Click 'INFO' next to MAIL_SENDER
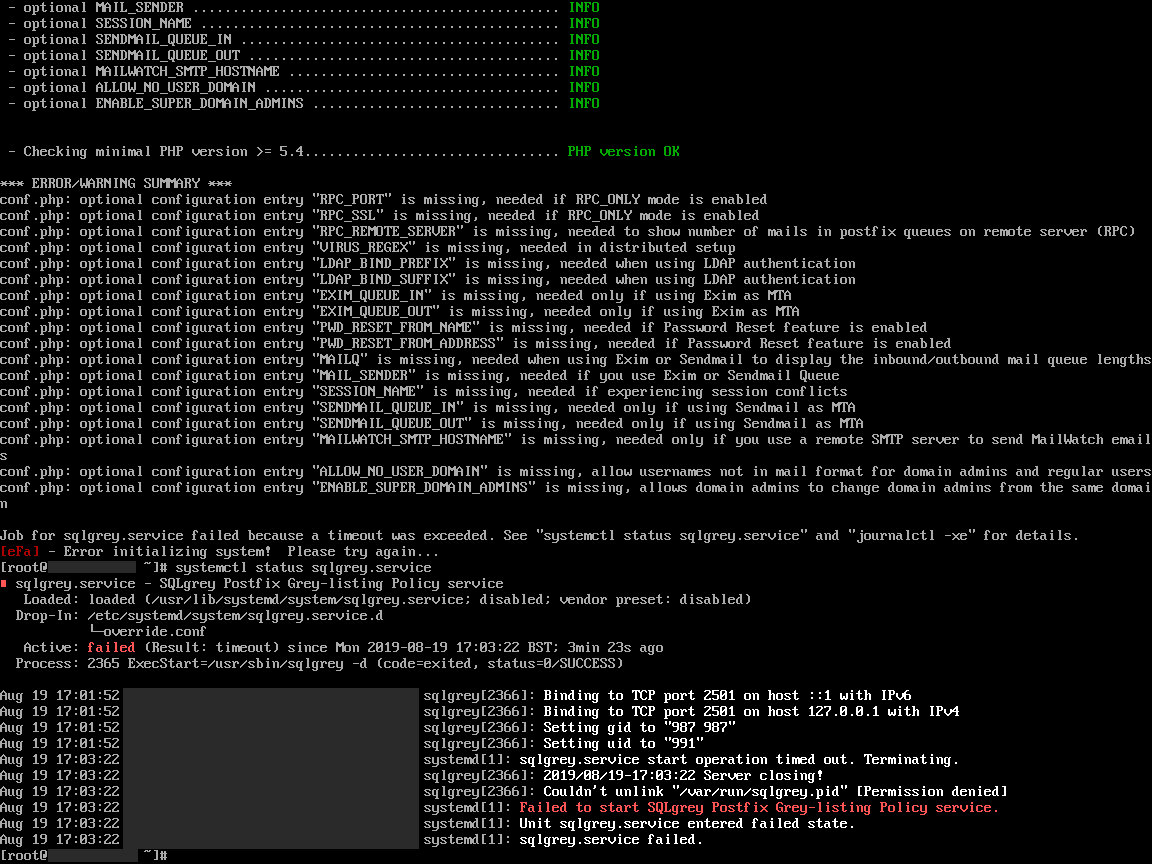Viewport: 1152px width, 864px height. point(584,7)
